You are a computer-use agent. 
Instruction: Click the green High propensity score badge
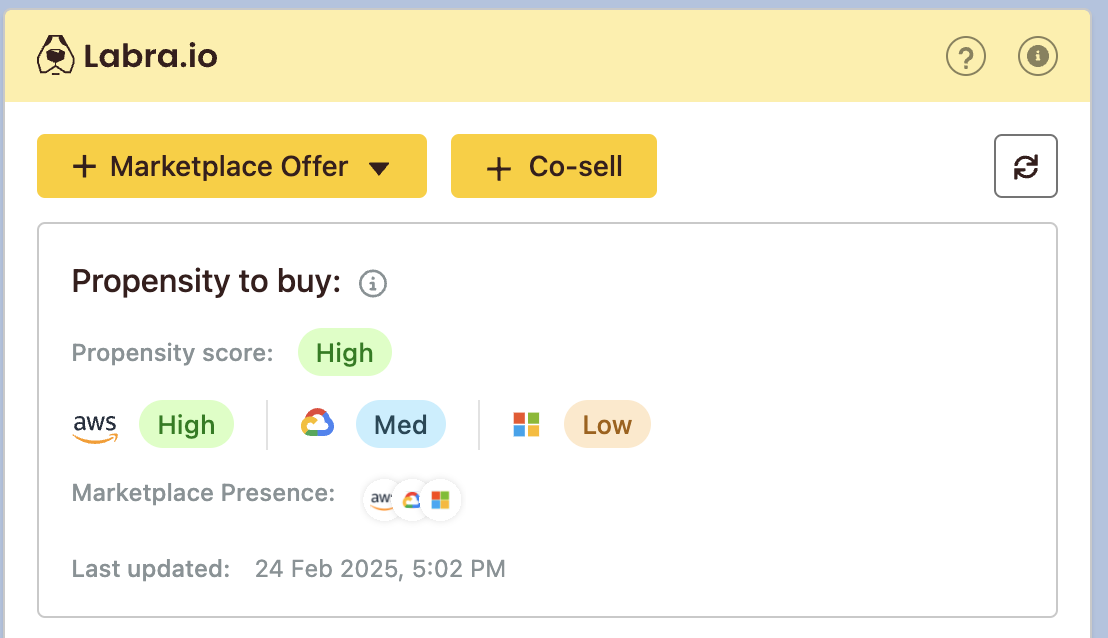pyautogui.click(x=345, y=353)
